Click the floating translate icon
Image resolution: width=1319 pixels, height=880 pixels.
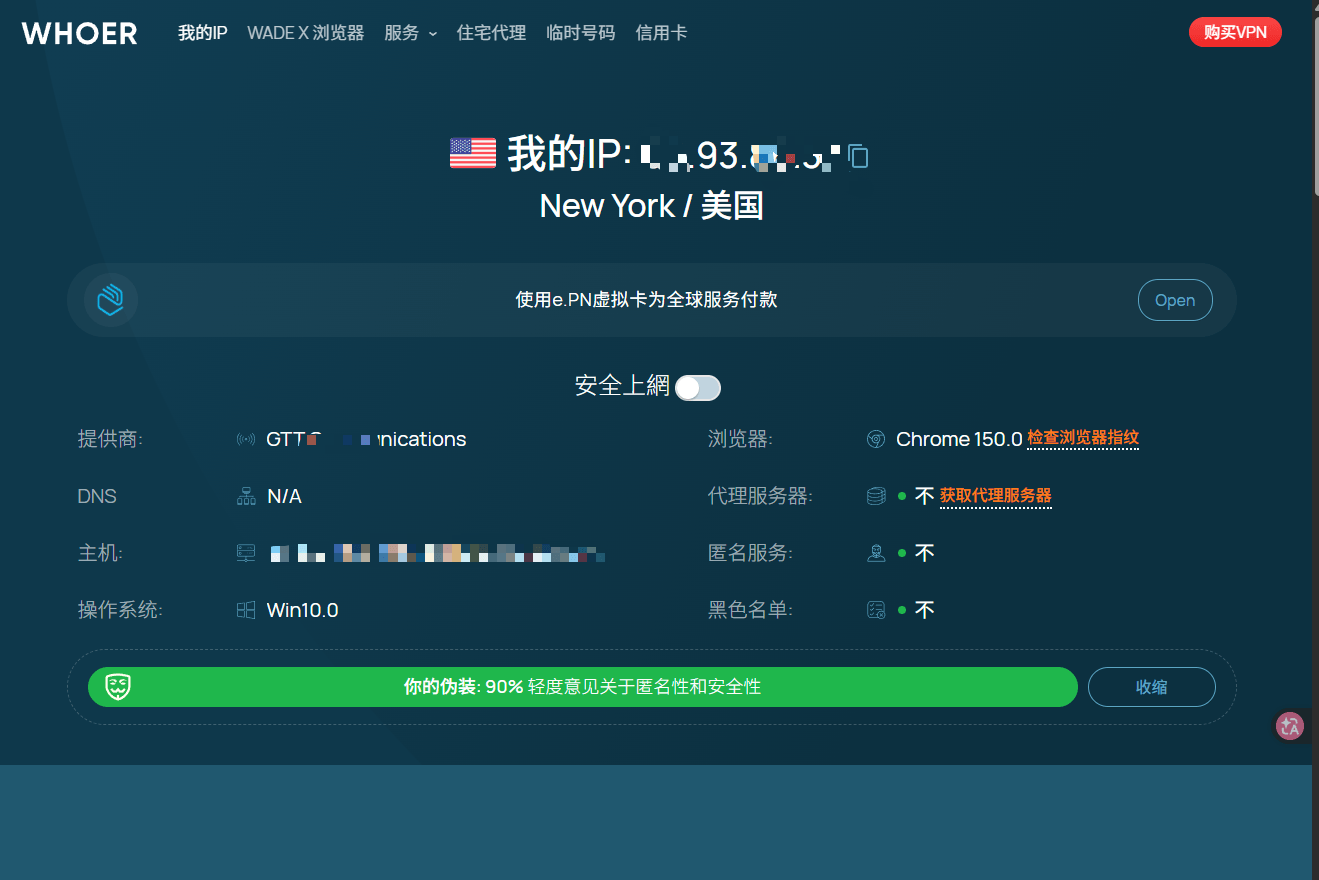(x=1290, y=726)
